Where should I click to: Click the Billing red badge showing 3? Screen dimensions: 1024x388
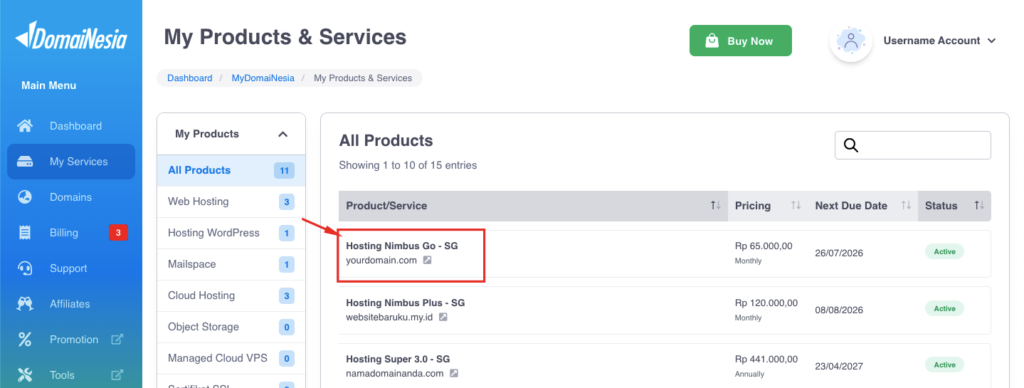point(118,233)
